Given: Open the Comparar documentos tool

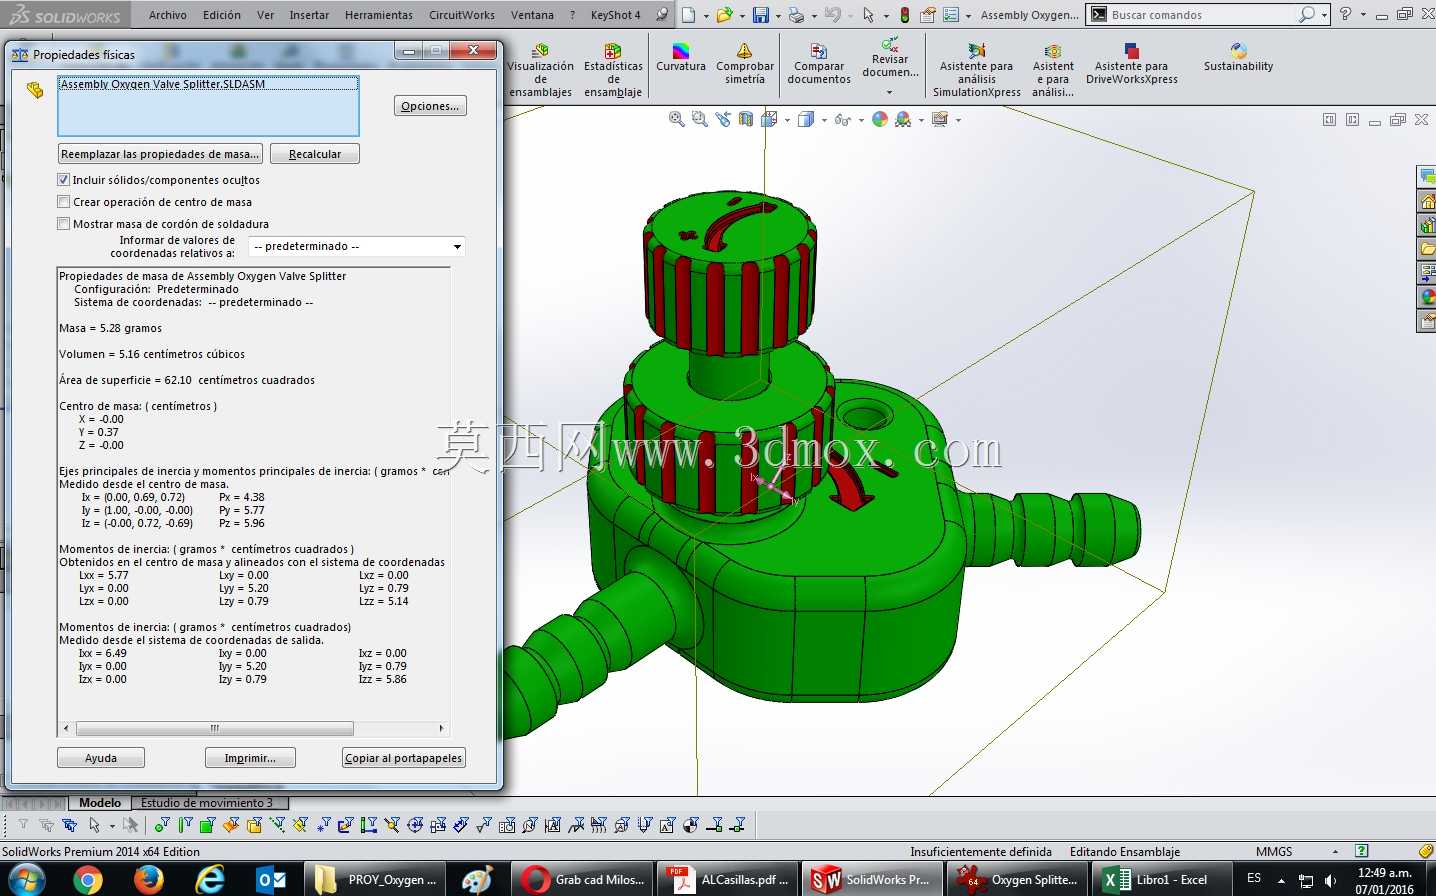Looking at the screenshot, I should click(x=819, y=64).
